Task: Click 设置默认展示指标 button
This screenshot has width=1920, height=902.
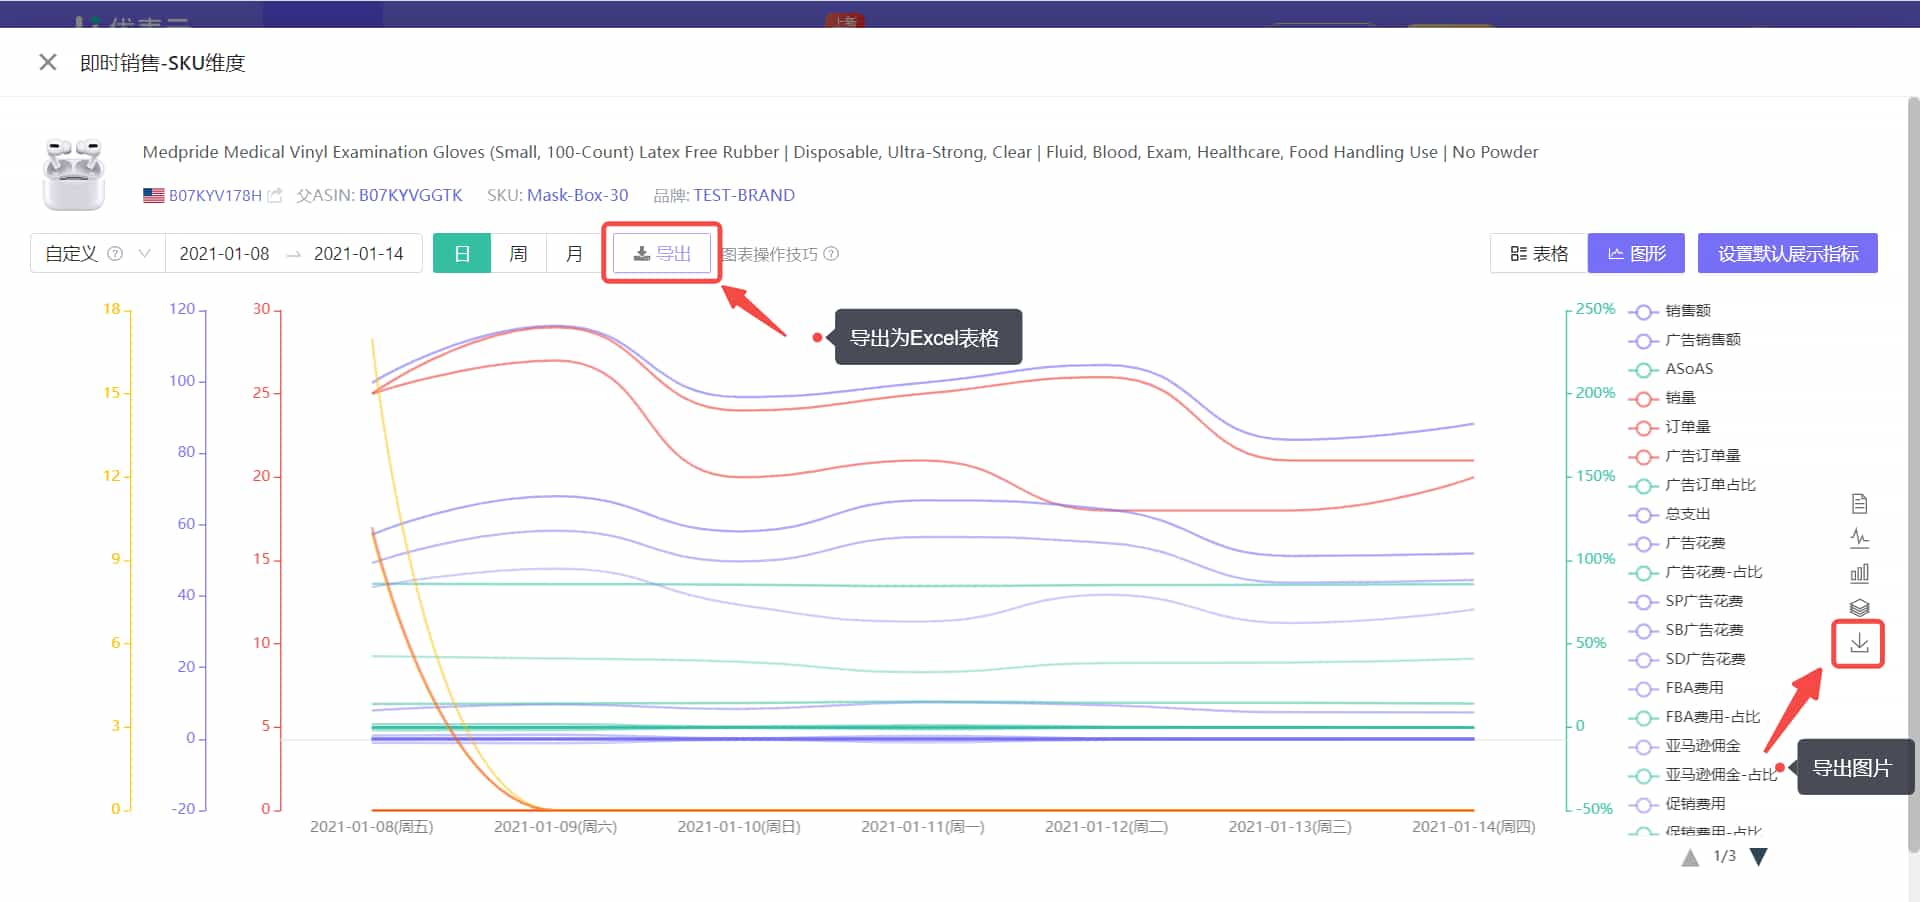Action: point(1787,254)
